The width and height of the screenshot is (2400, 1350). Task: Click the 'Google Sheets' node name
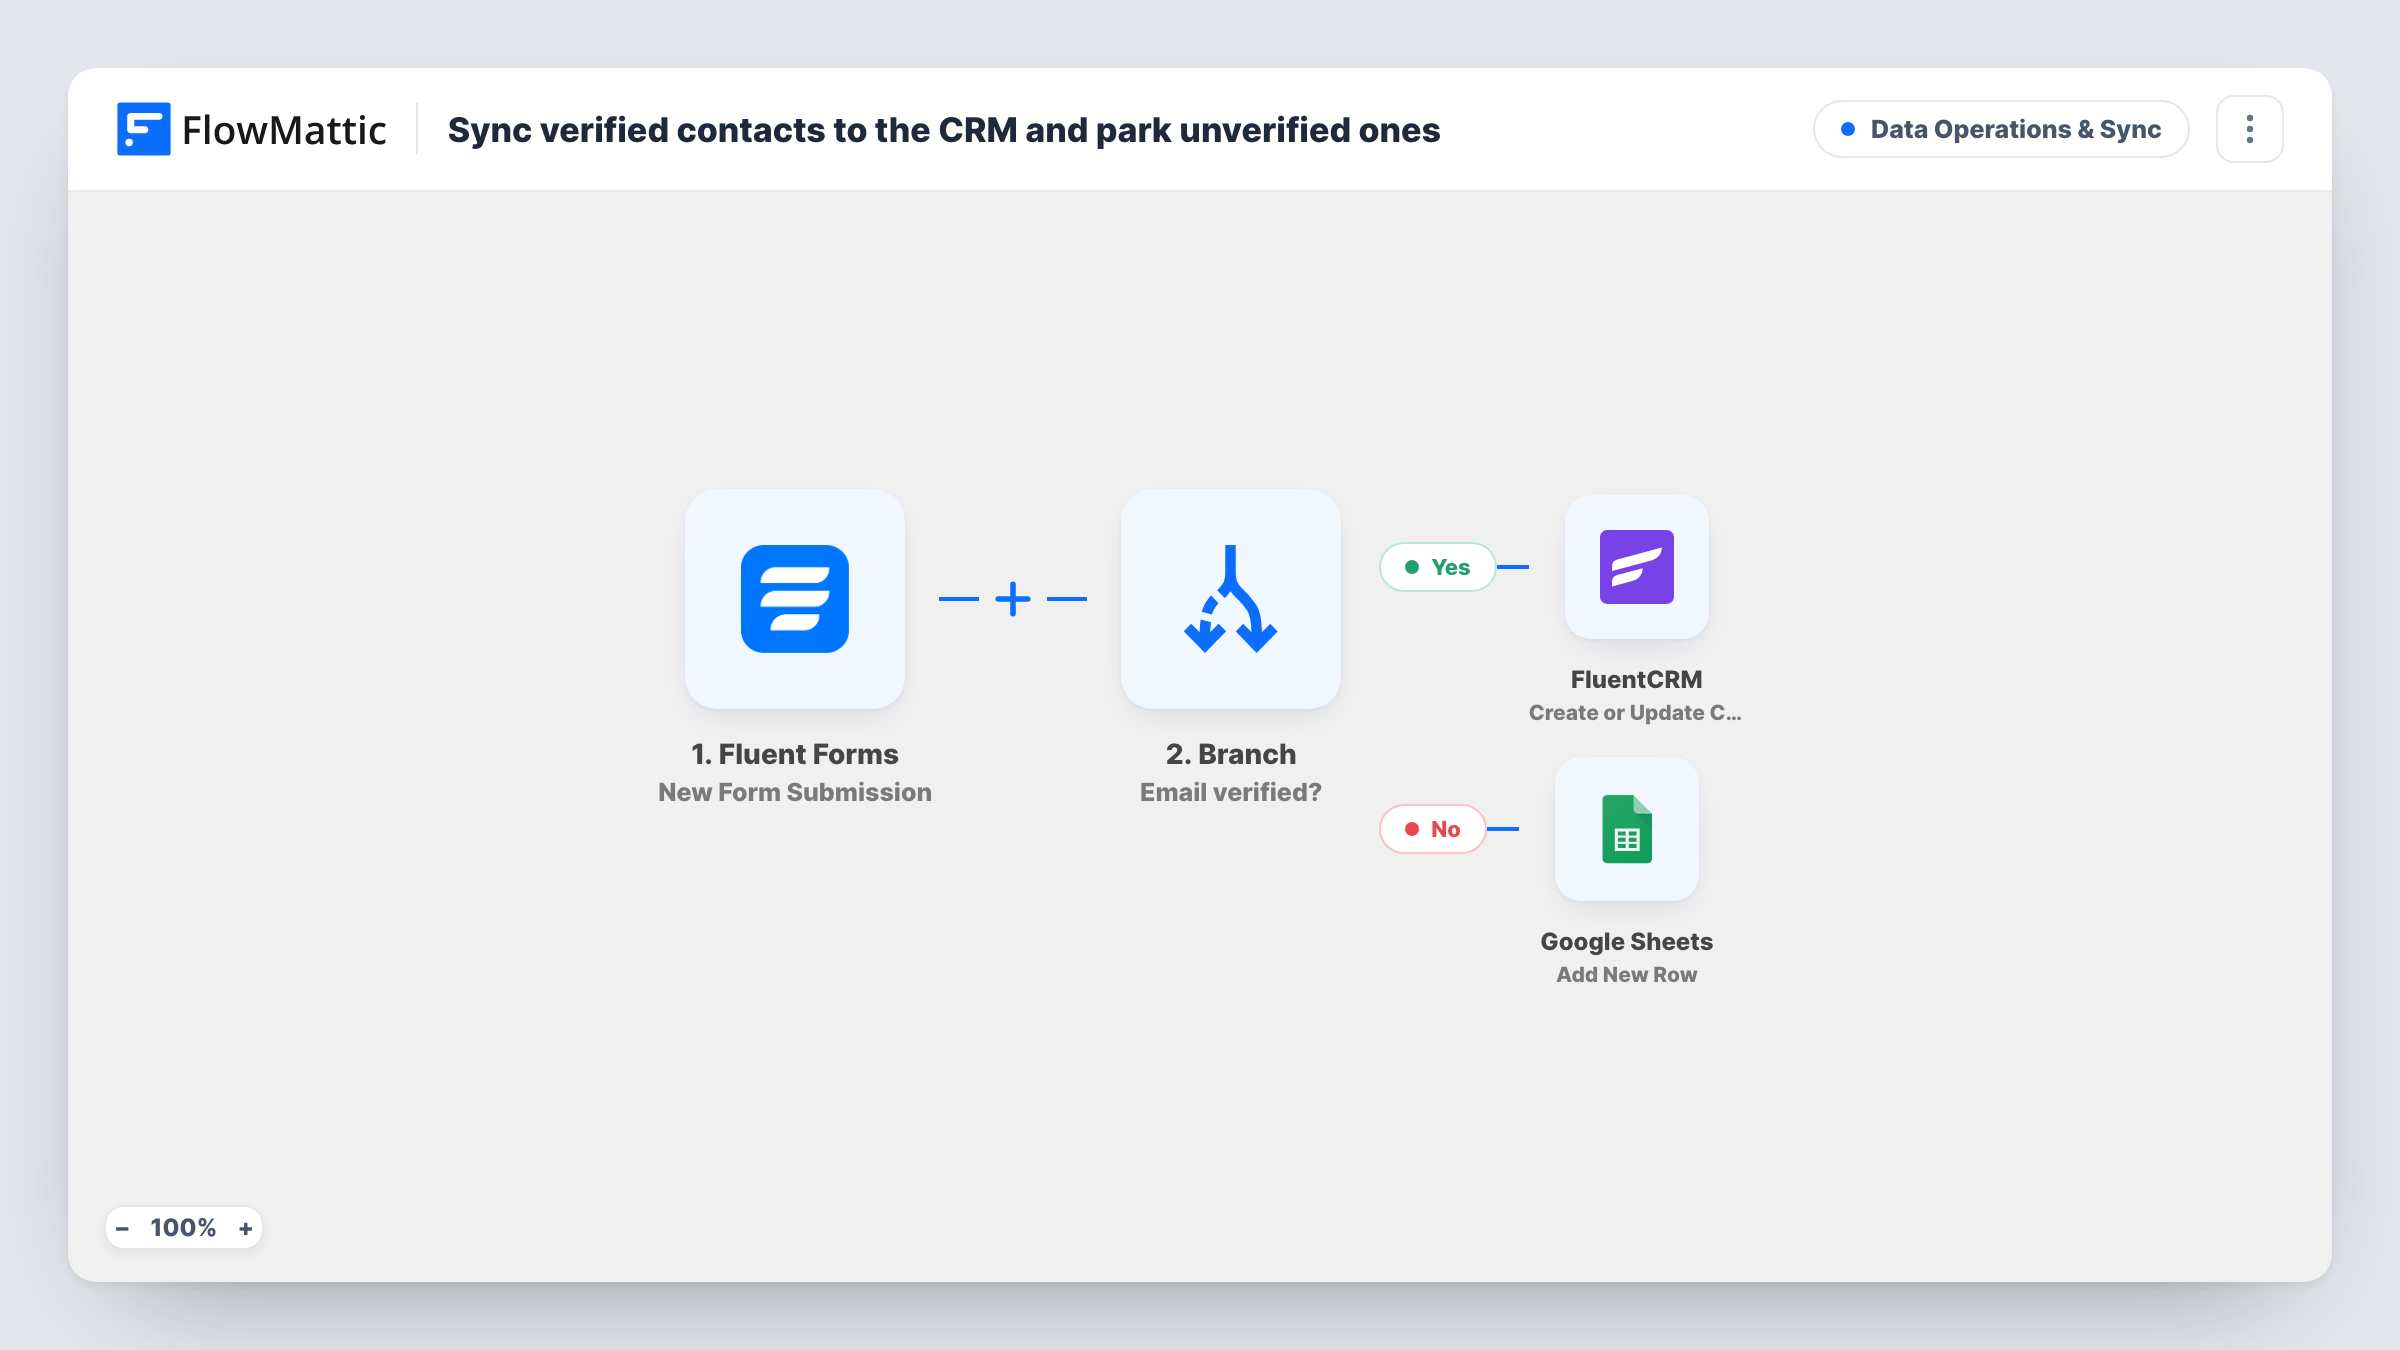click(1627, 941)
